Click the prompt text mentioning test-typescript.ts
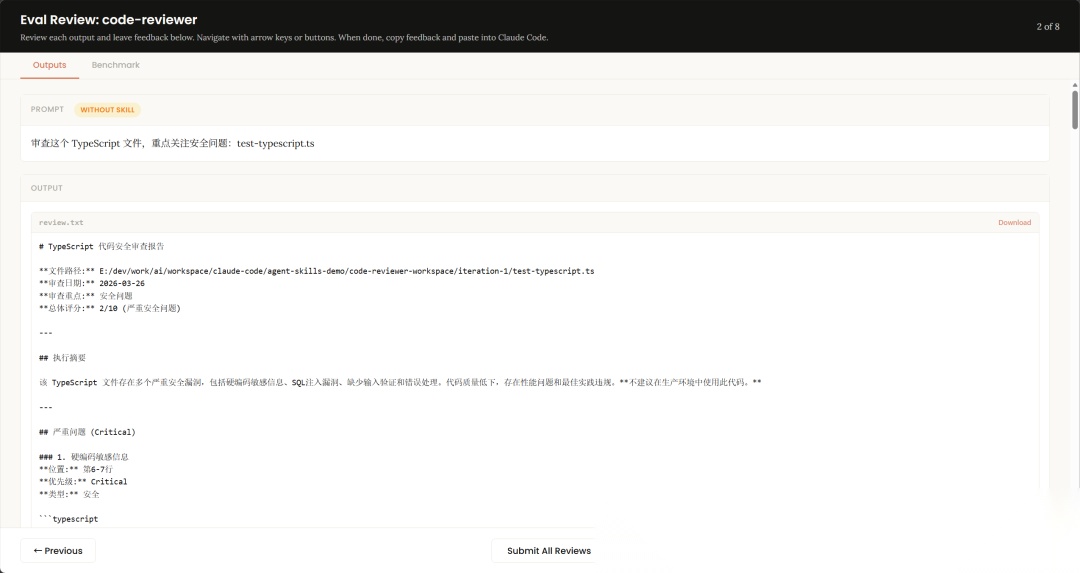The image size is (1080, 573). point(173,143)
